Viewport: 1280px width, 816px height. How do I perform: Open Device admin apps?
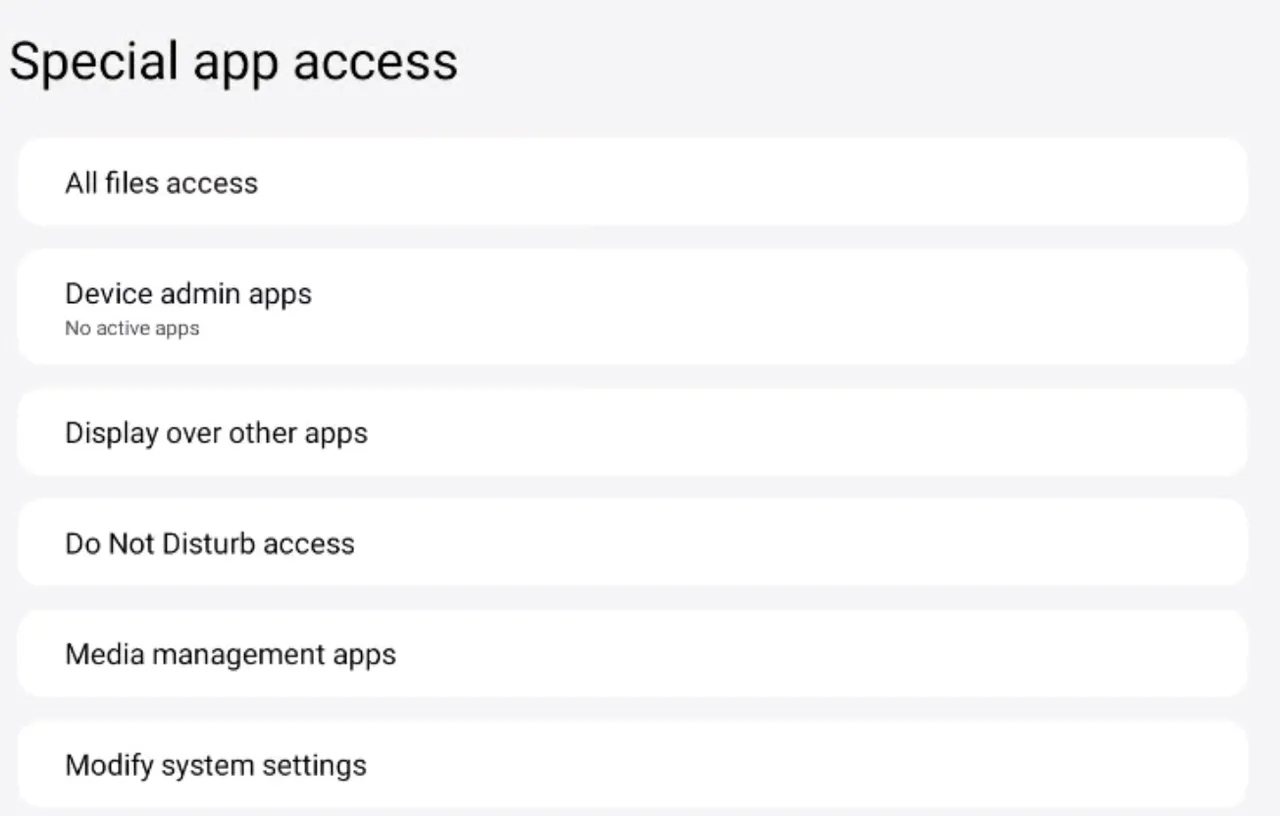(x=632, y=306)
